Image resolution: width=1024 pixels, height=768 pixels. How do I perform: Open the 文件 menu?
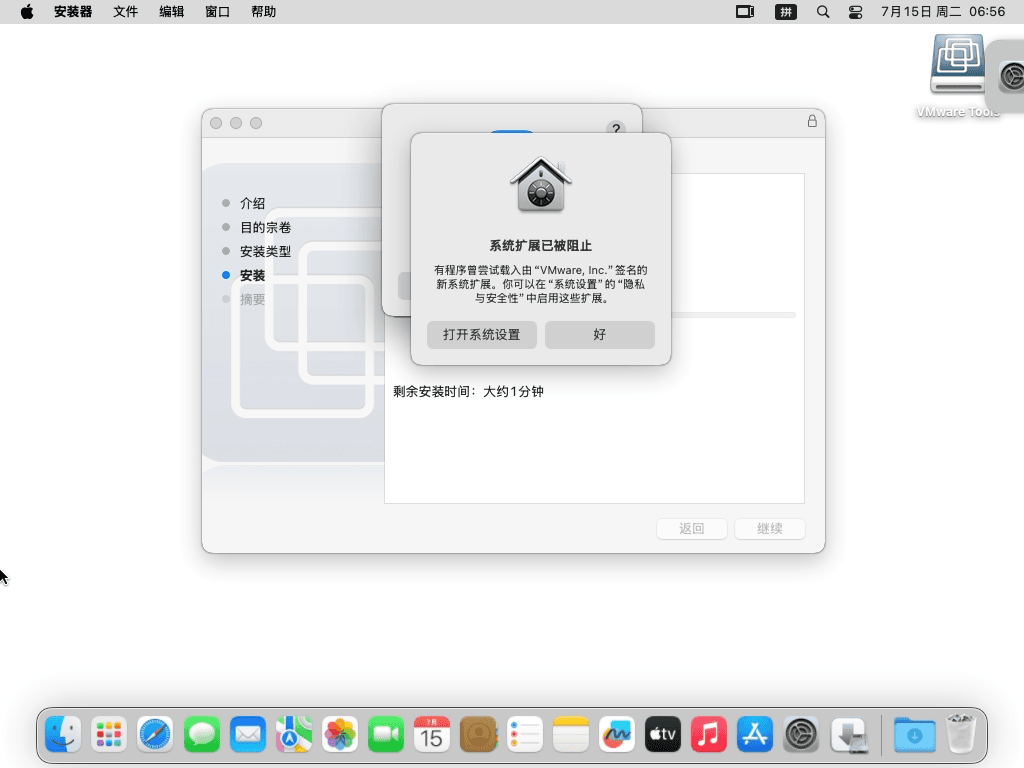coord(125,12)
